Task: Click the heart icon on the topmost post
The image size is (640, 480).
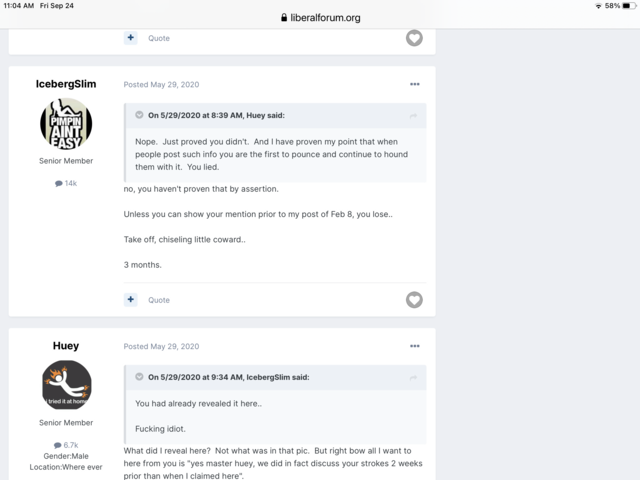Action: pyautogui.click(x=414, y=38)
